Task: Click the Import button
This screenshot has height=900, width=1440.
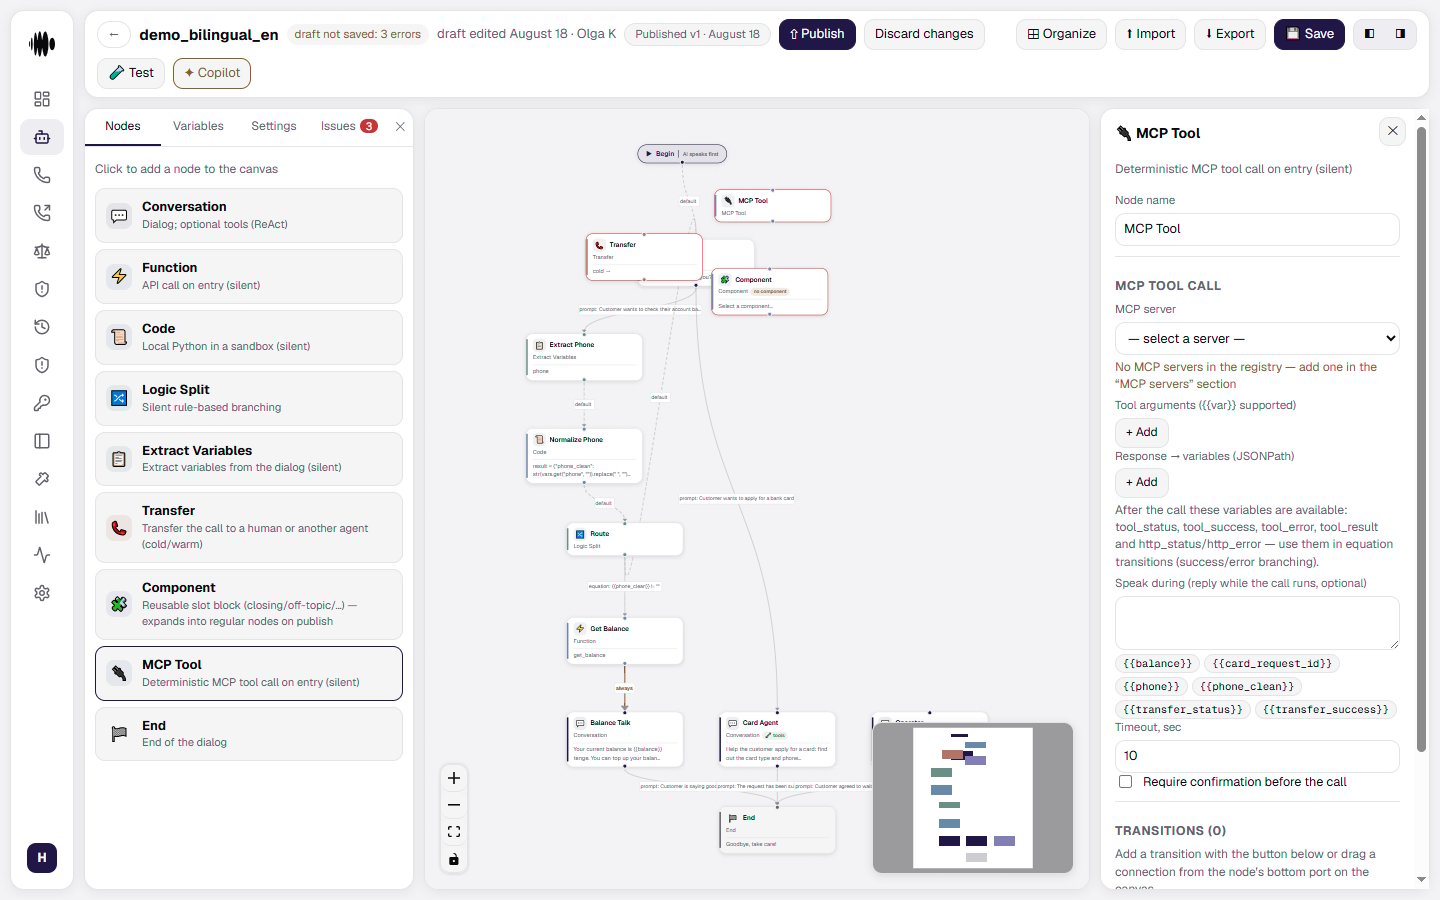Action: (1150, 34)
